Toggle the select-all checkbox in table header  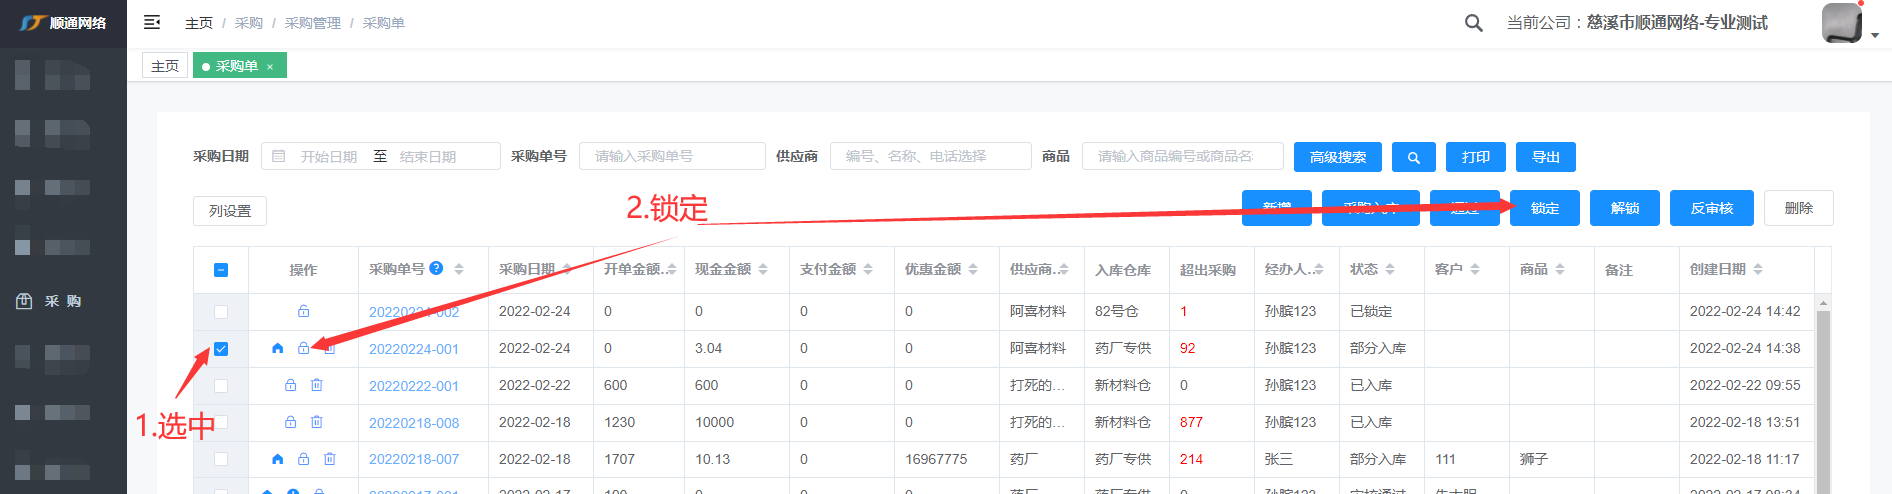coord(221,270)
